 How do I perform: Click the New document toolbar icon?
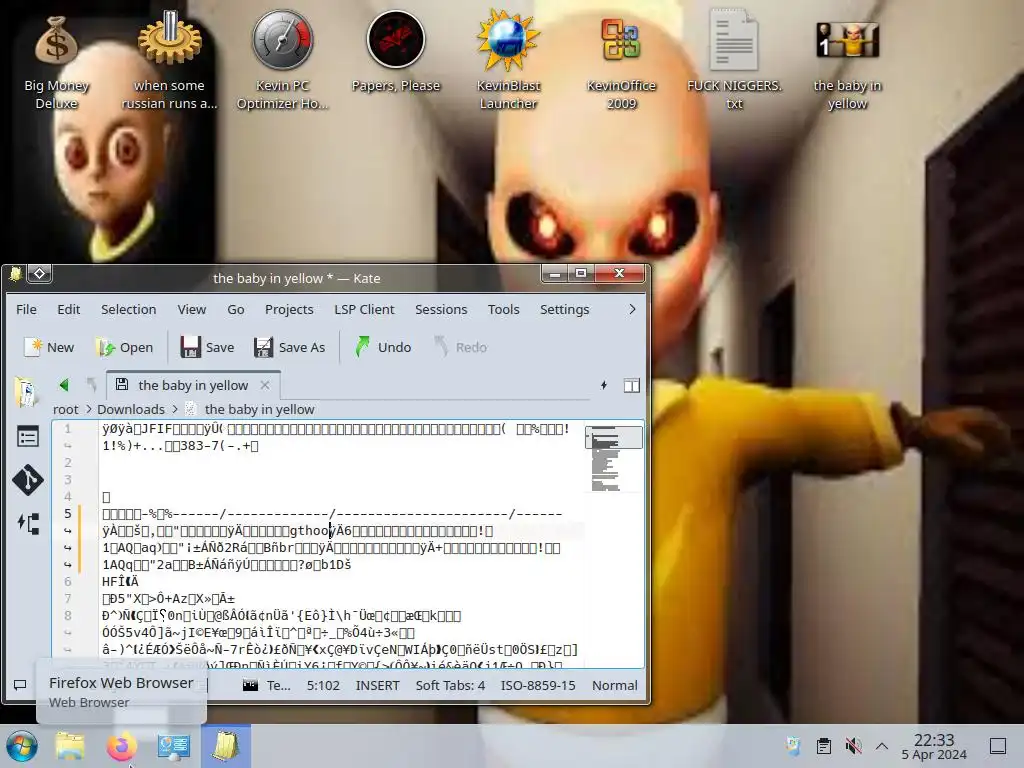coord(33,347)
